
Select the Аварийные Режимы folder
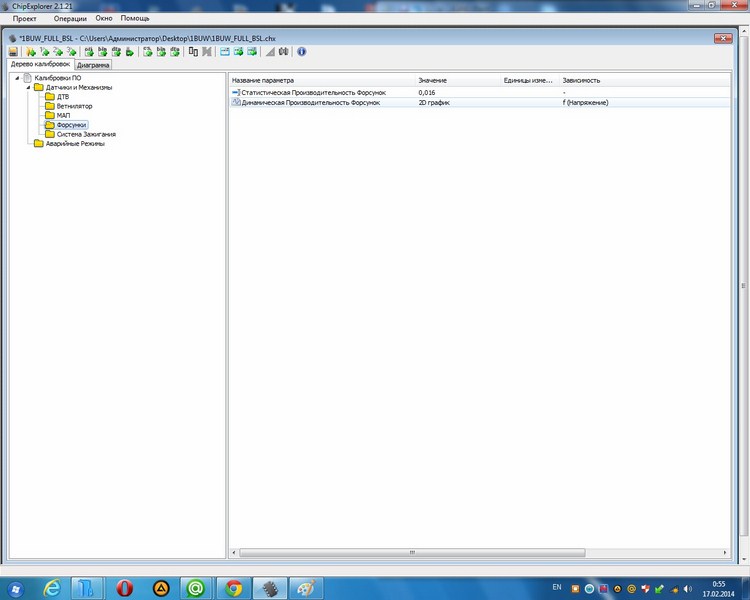pyautogui.click(x=75, y=143)
